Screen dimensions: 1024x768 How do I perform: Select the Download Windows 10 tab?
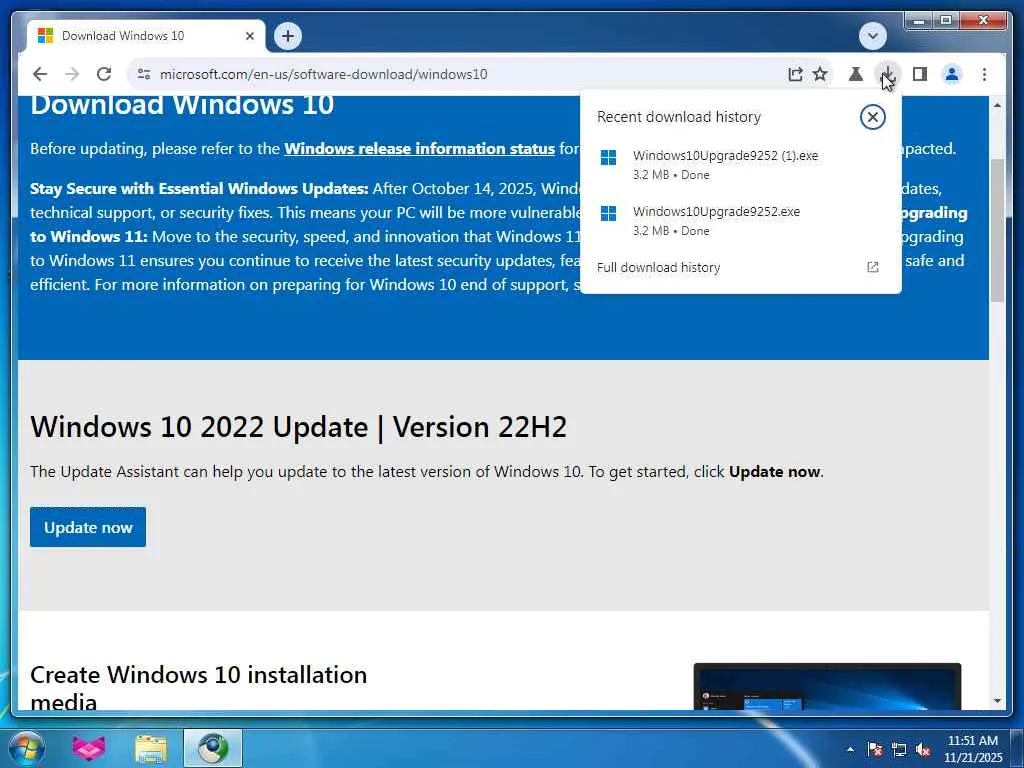pos(146,36)
